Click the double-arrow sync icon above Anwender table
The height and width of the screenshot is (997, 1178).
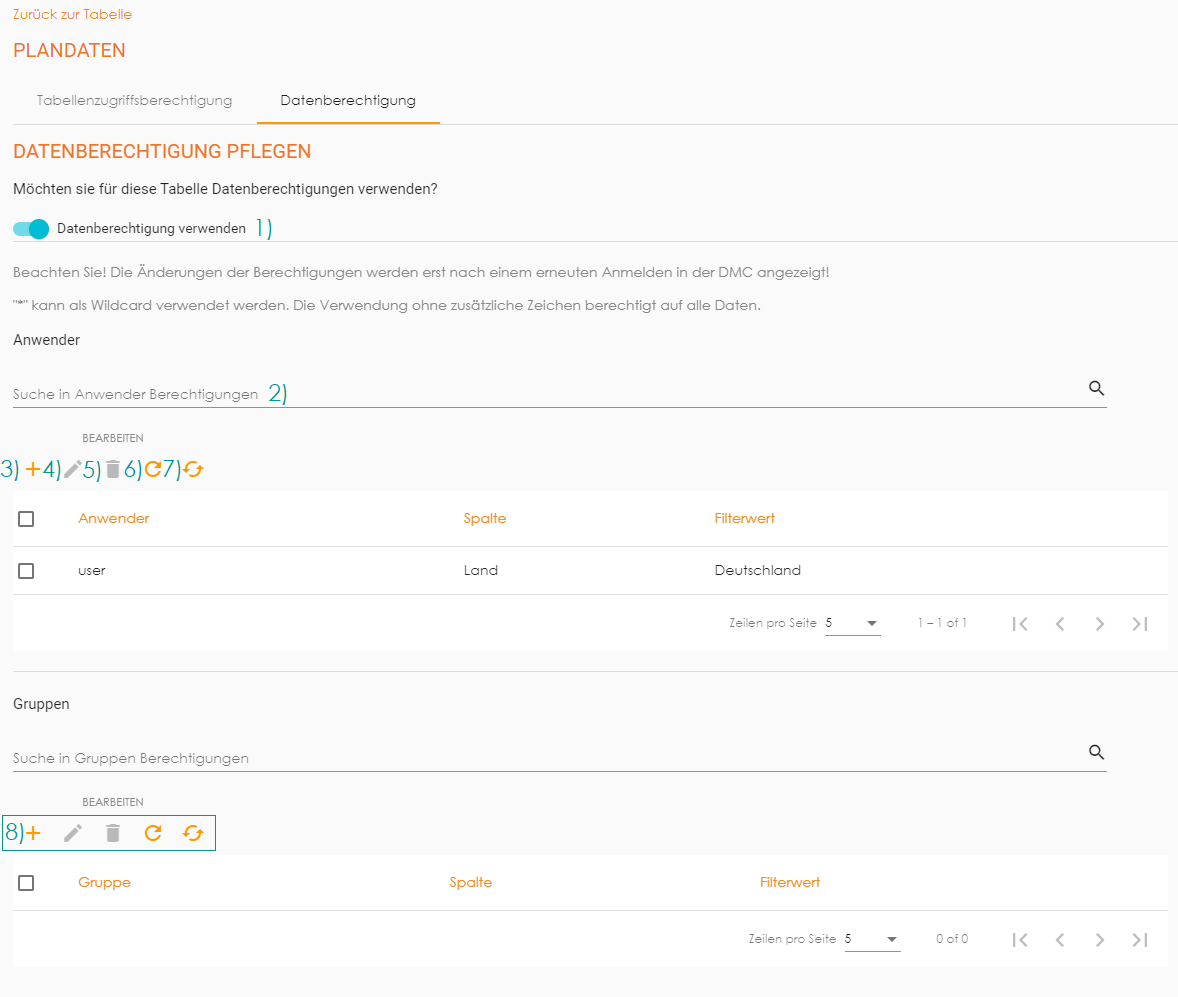click(193, 469)
